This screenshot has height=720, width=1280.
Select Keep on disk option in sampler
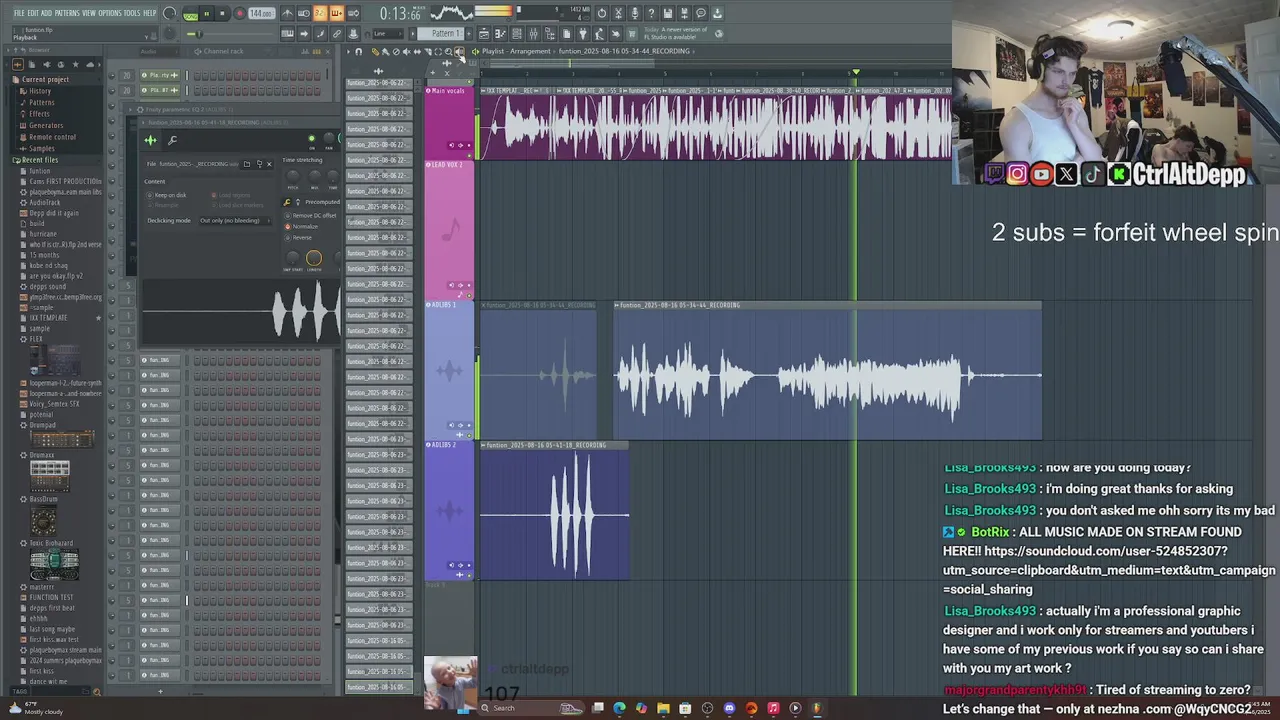click(166, 195)
